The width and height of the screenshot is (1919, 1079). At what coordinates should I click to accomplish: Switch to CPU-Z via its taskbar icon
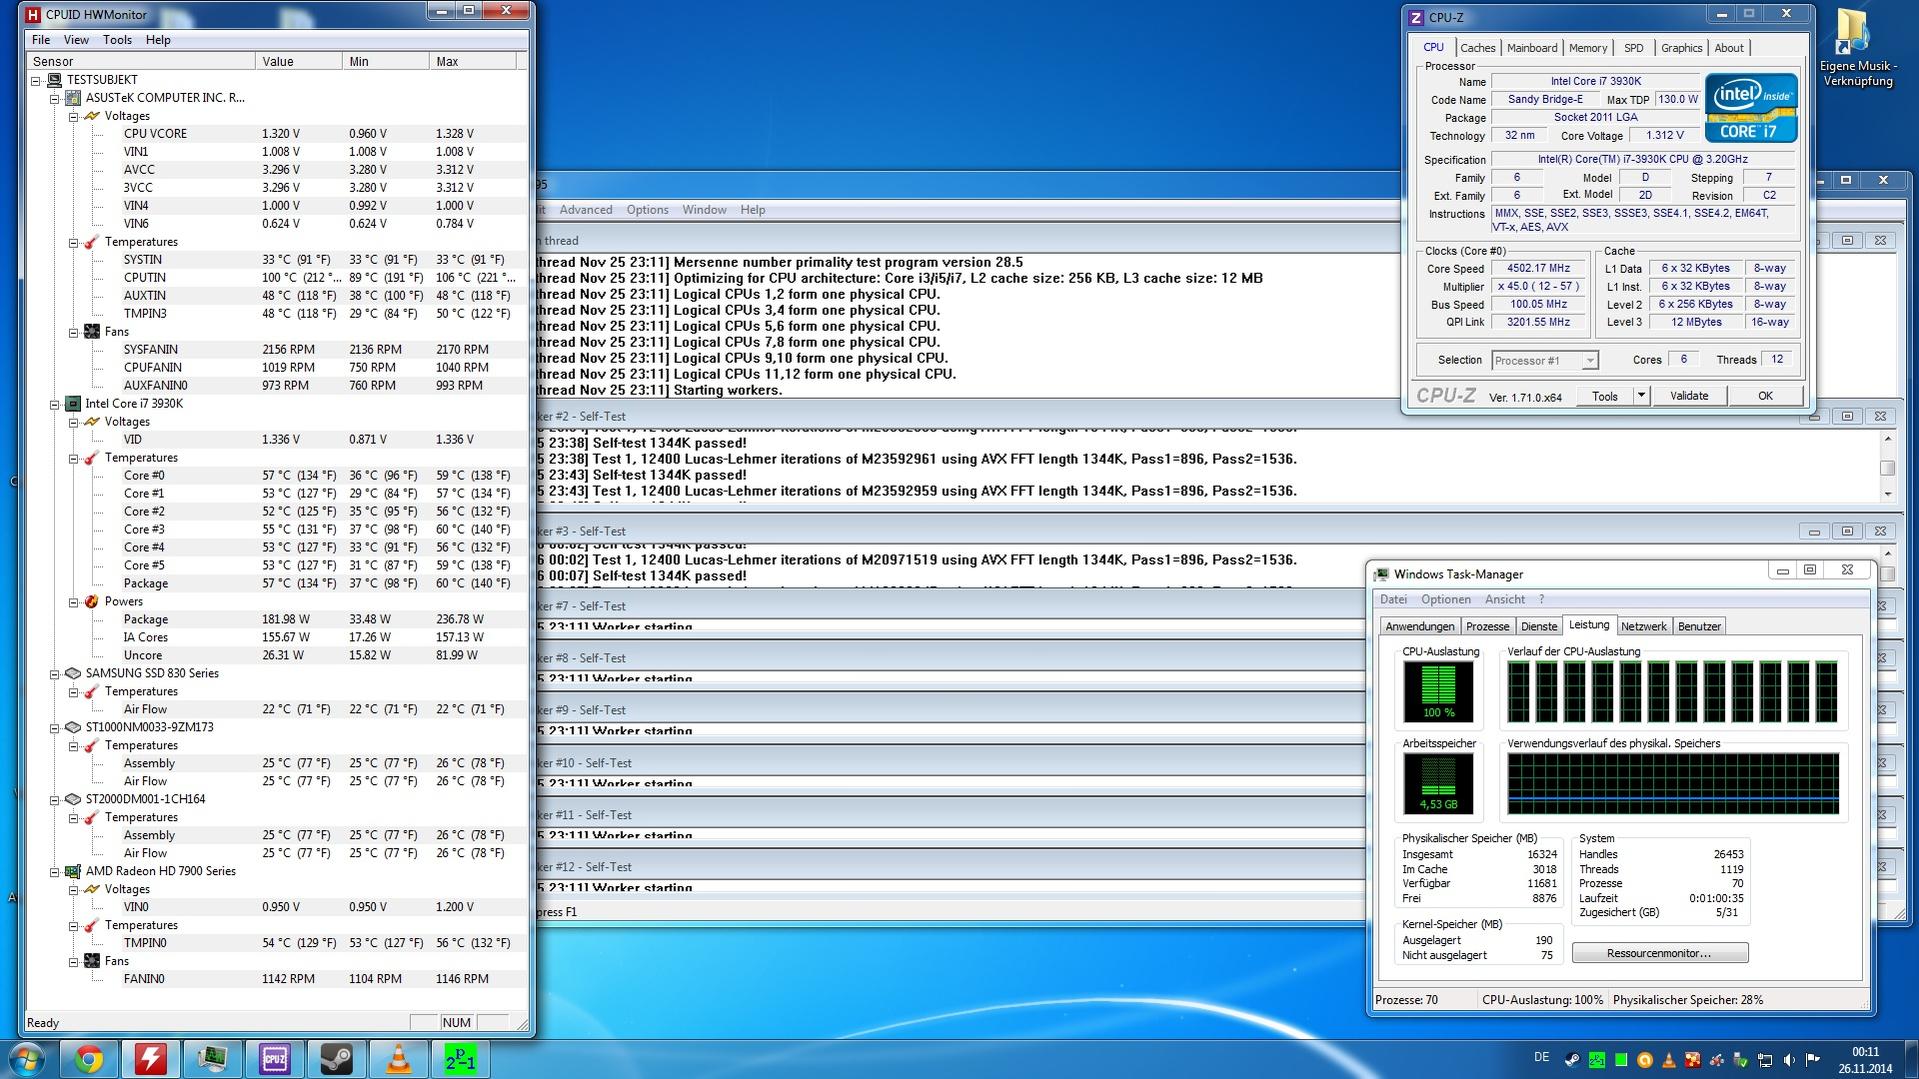click(275, 1059)
